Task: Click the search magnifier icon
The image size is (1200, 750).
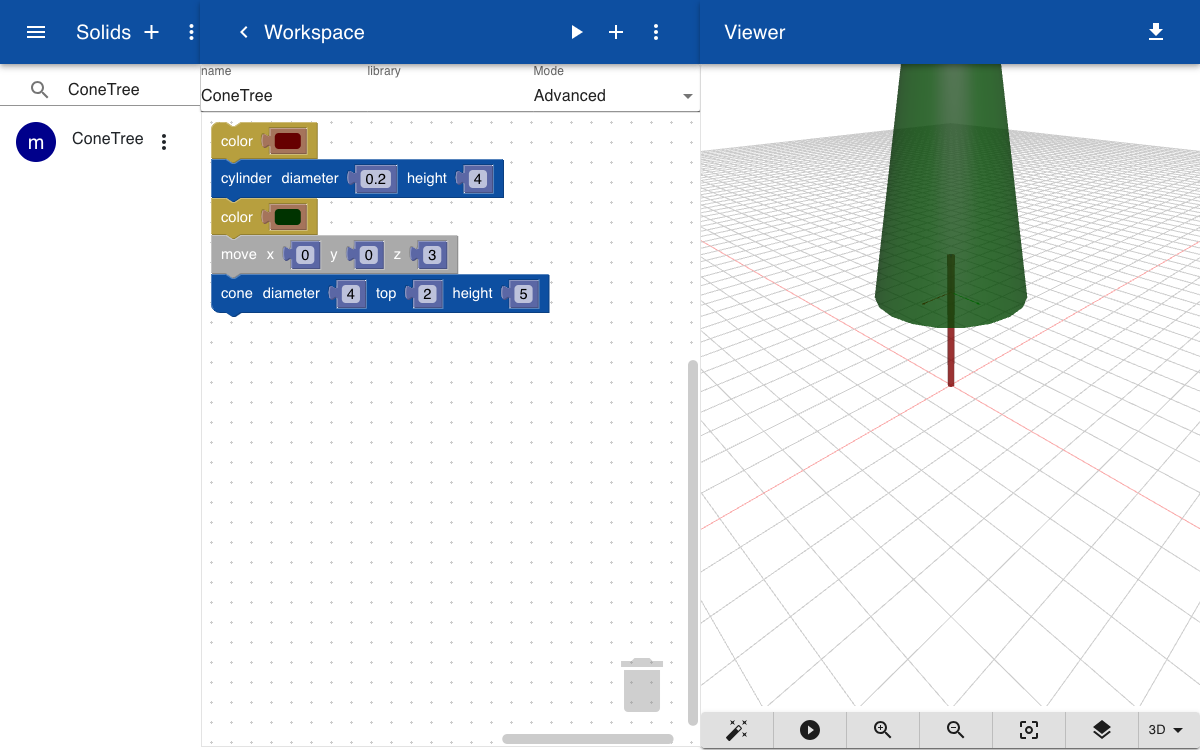Action: [x=40, y=89]
